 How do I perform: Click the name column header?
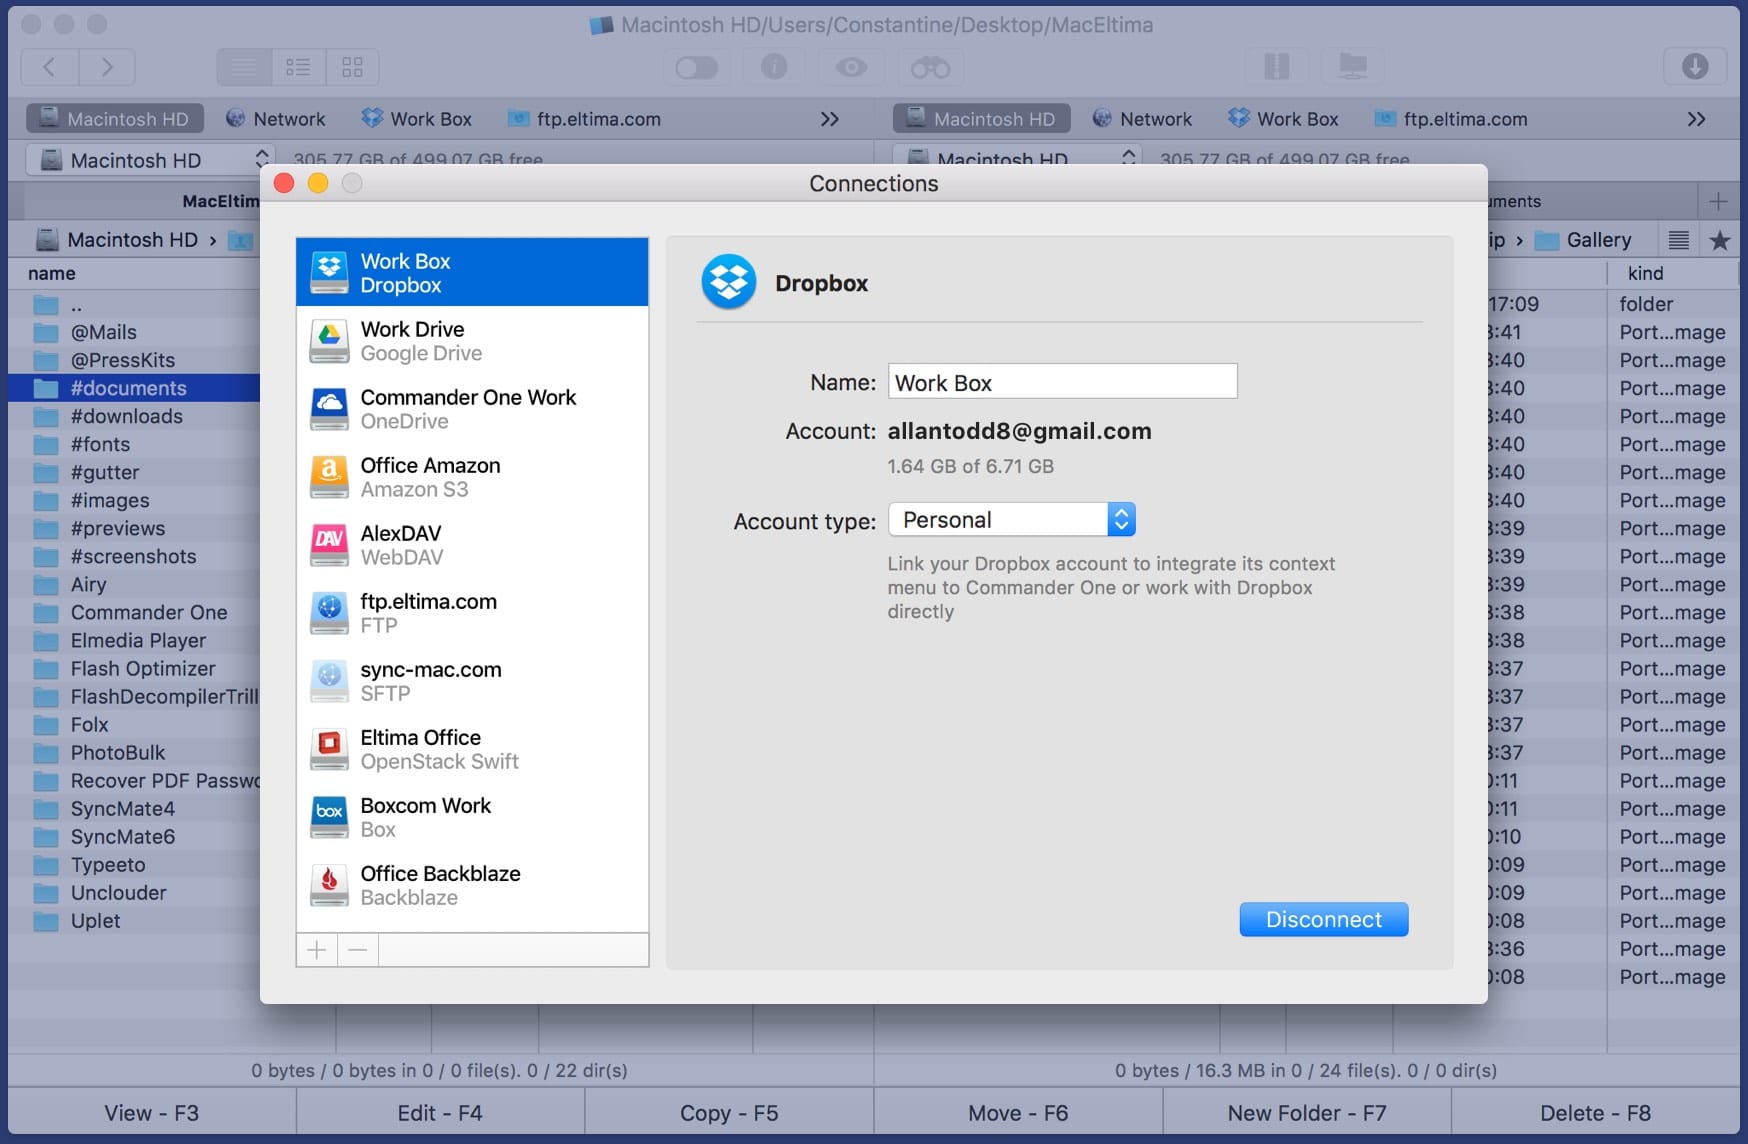tap(52, 273)
